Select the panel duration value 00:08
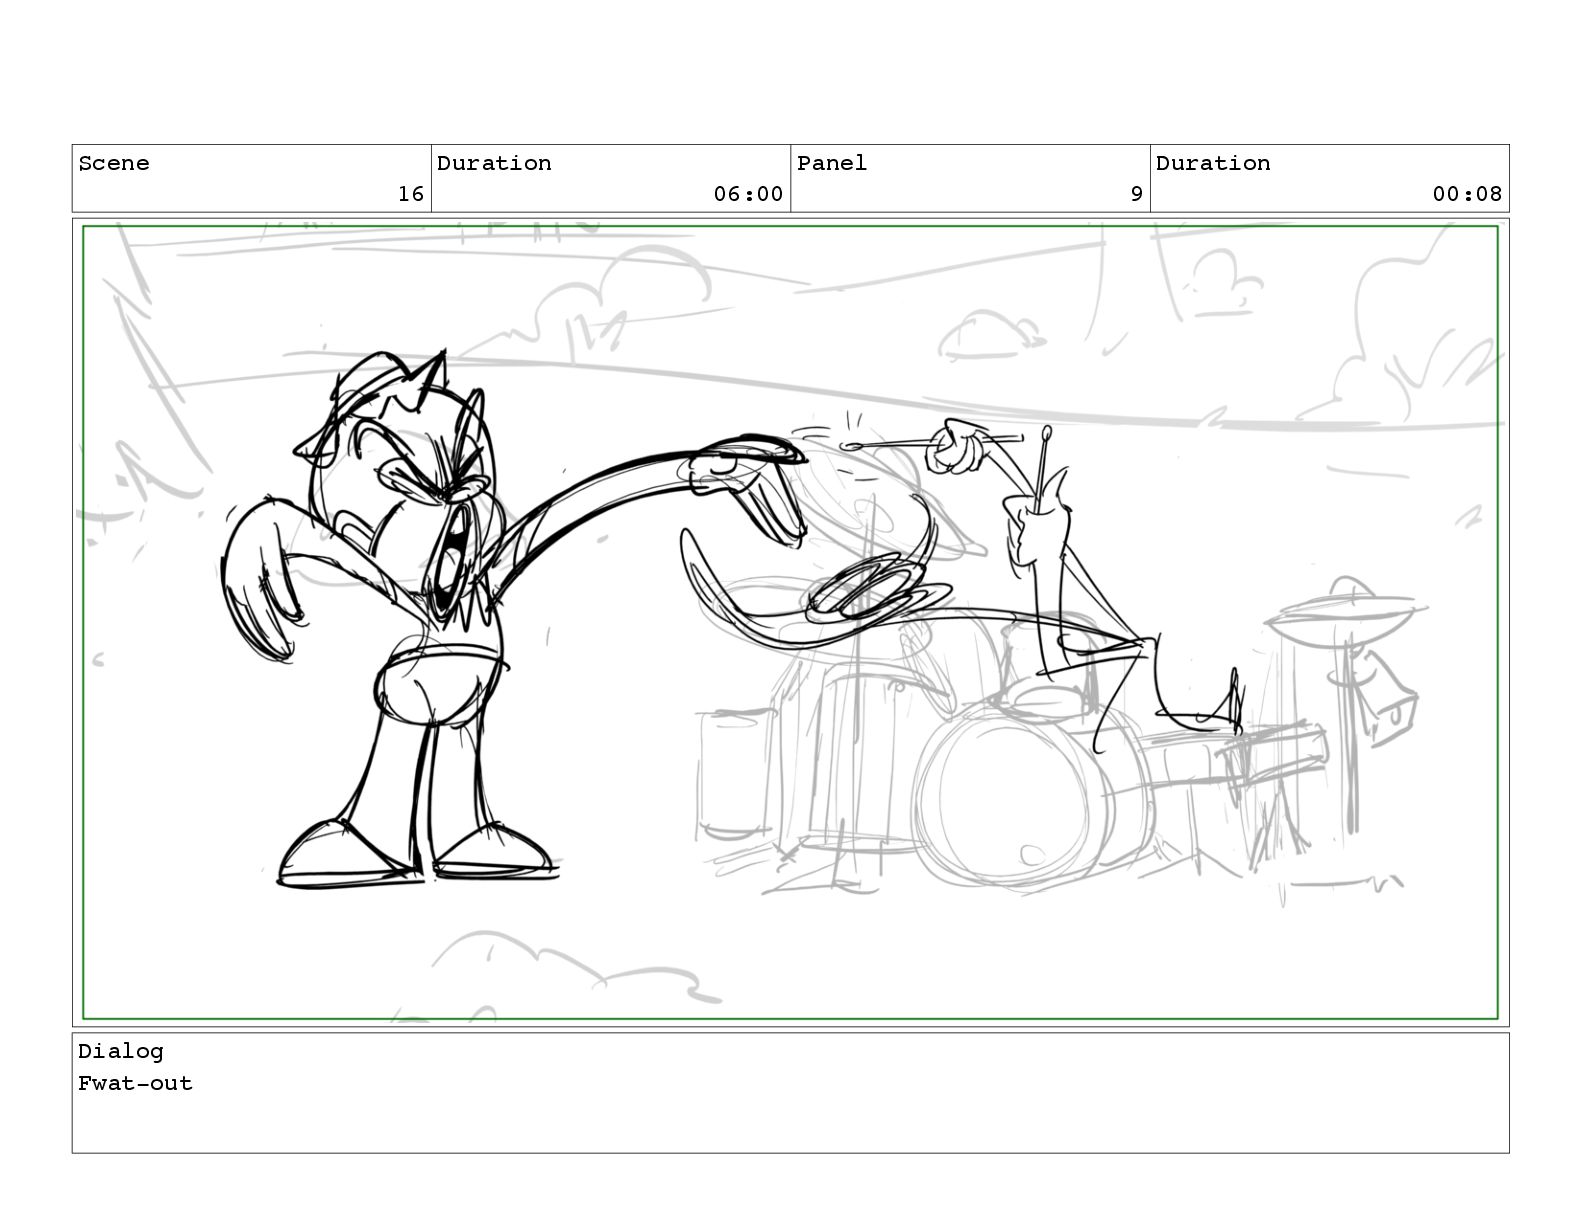 pos(1467,194)
